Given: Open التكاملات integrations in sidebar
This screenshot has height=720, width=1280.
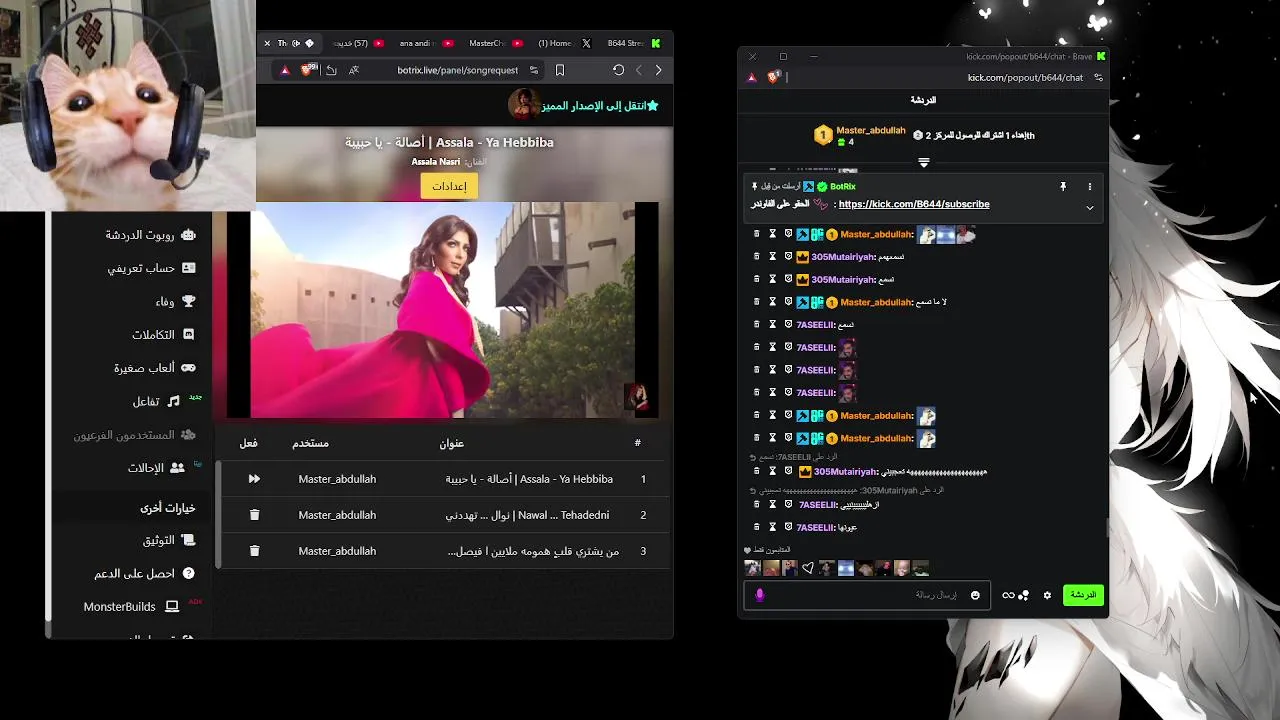Looking at the screenshot, I should (163, 335).
